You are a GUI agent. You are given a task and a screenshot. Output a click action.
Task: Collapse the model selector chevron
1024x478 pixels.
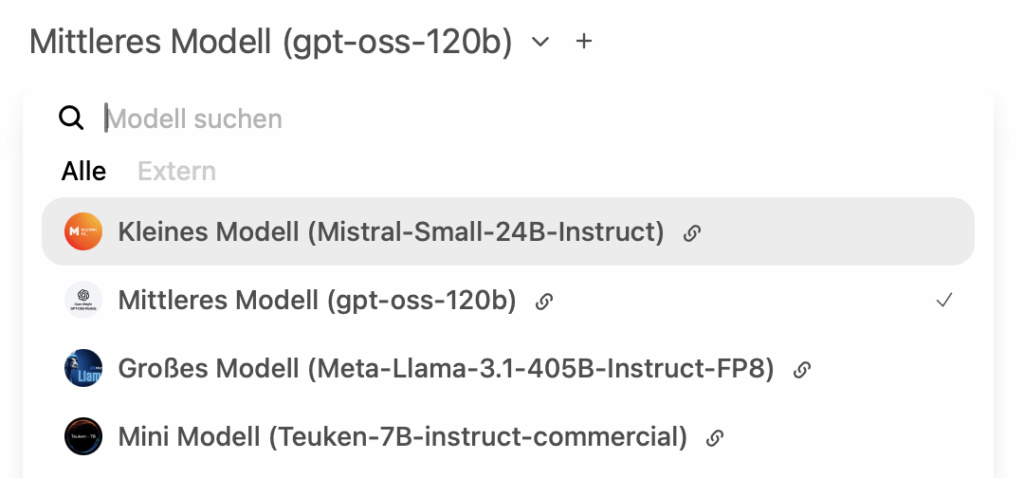(x=541, y=42)
